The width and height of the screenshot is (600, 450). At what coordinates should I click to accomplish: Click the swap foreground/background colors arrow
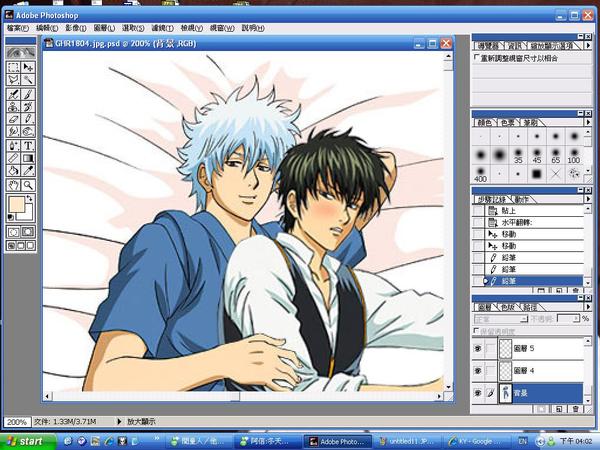(29, 199)
